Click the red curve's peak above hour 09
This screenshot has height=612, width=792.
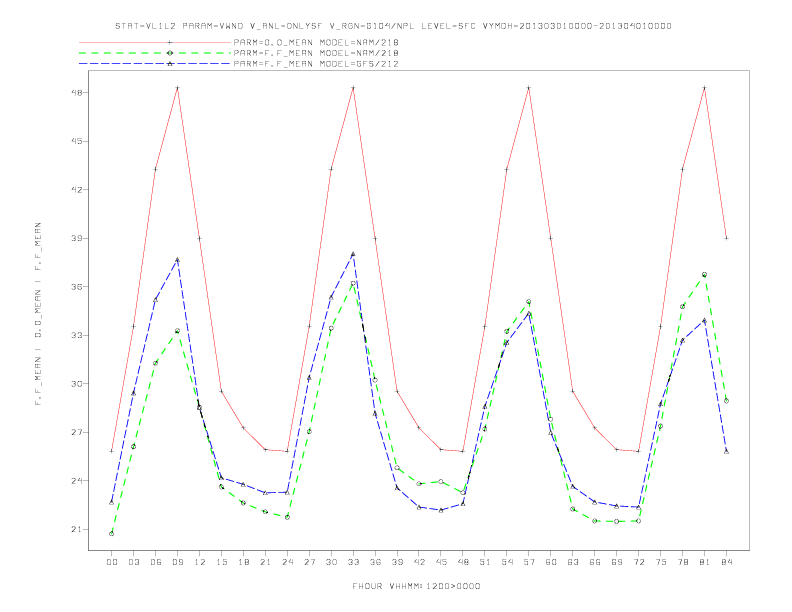point(177,88)
